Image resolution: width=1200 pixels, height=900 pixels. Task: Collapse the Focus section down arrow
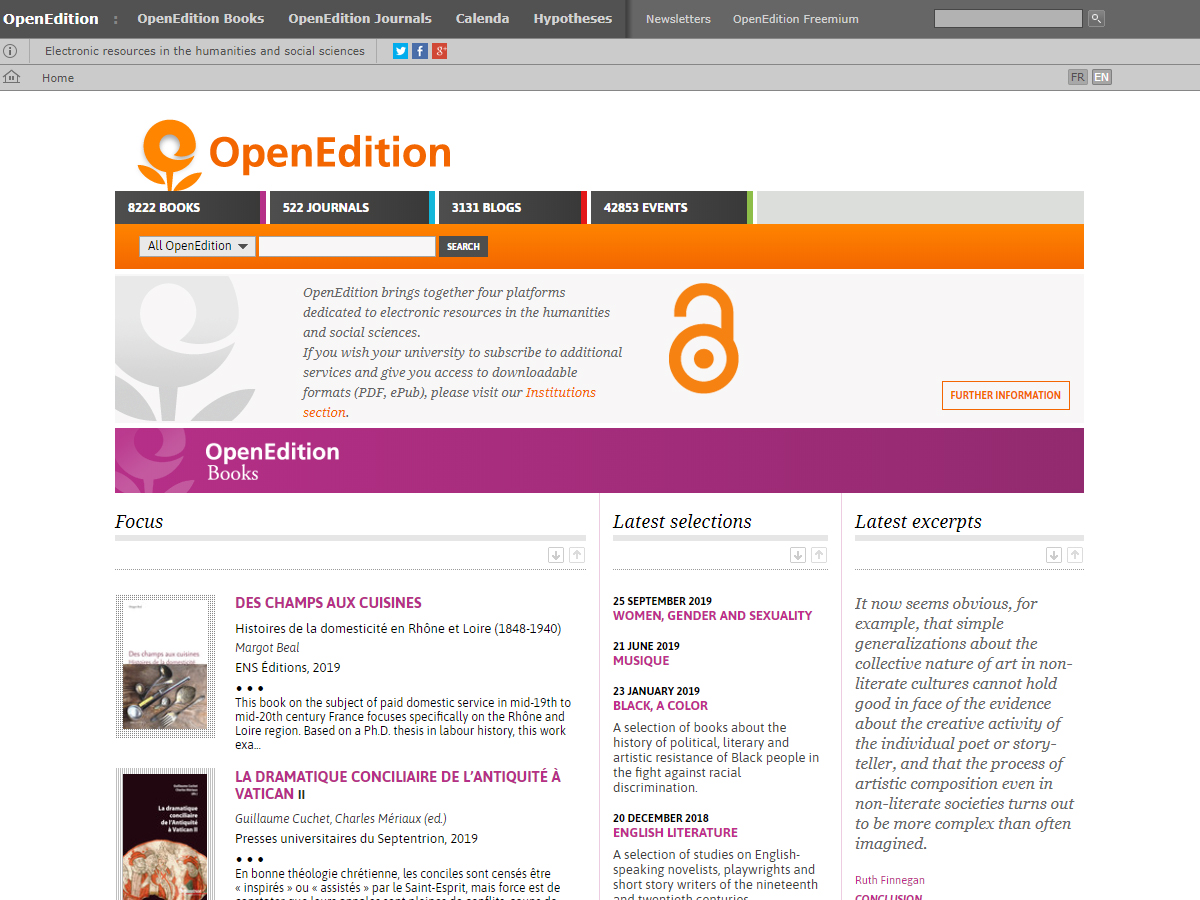(556, 555)
